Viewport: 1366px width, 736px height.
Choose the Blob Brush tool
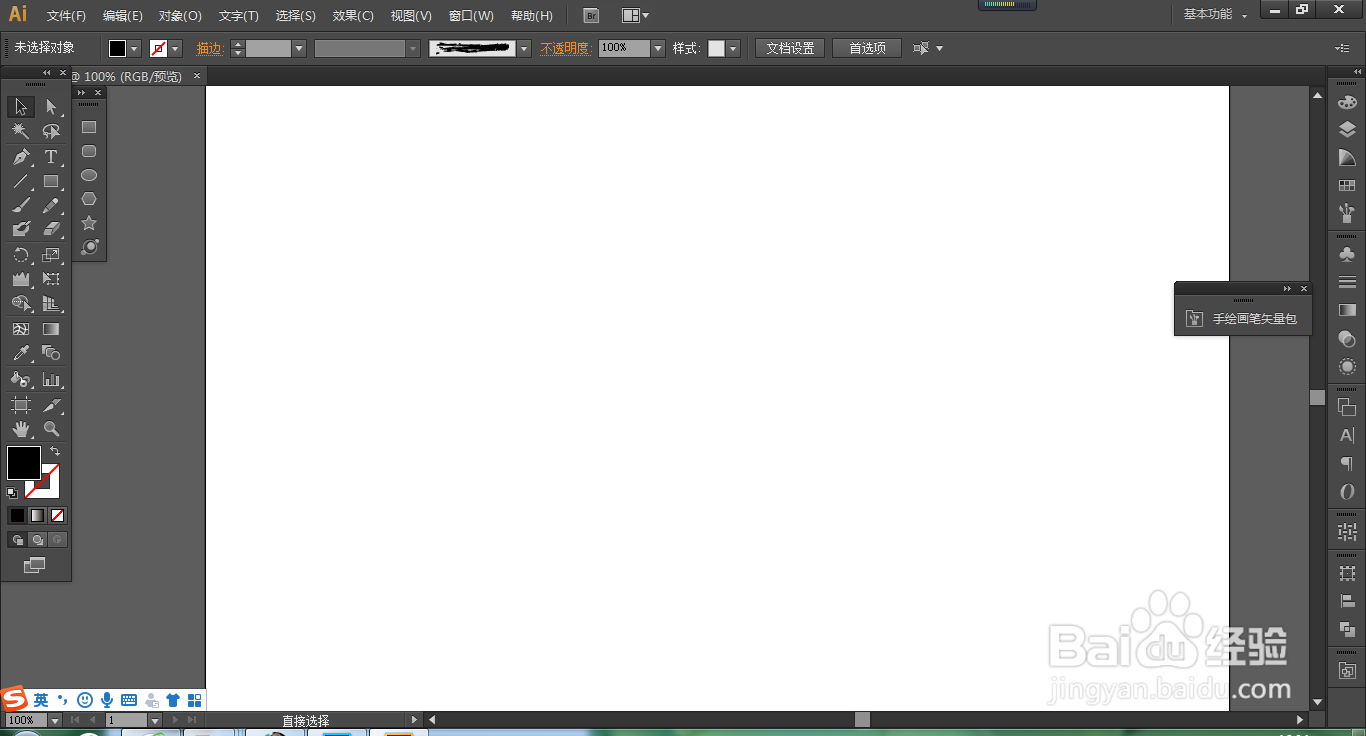(21, 230)
